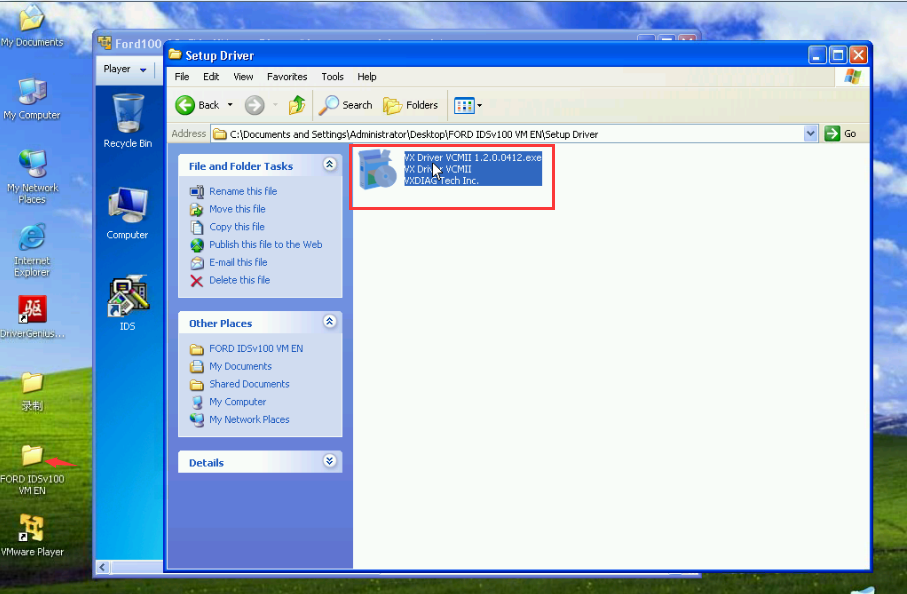Click the greyed-out Forward arrow button
The height and width of the screenshot is (594, 907).
point(255,105)
